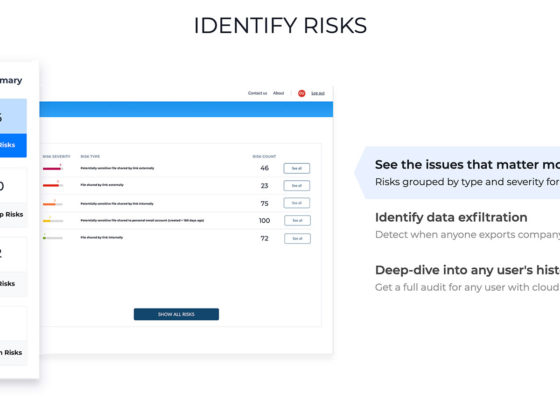Click the dashboard screenshot thumbnail
This screenshot has height=420, width=560.
pos(186,220)
